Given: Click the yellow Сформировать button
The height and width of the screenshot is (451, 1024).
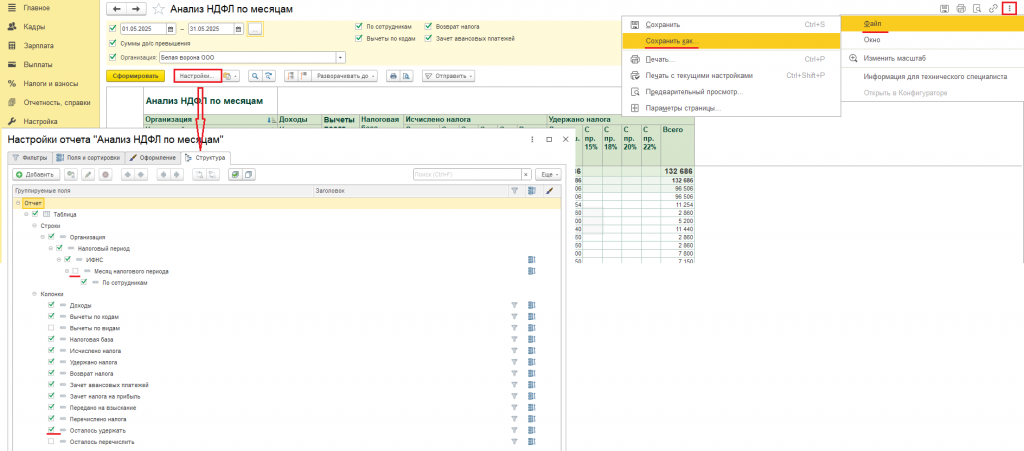Looking at the screenshot, I should (136, 76).
